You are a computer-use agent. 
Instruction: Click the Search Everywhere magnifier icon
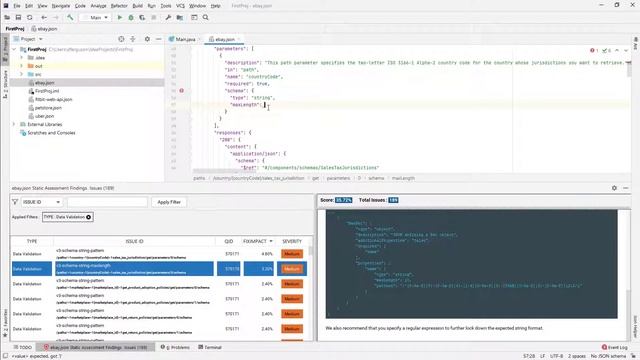[206, 18]
